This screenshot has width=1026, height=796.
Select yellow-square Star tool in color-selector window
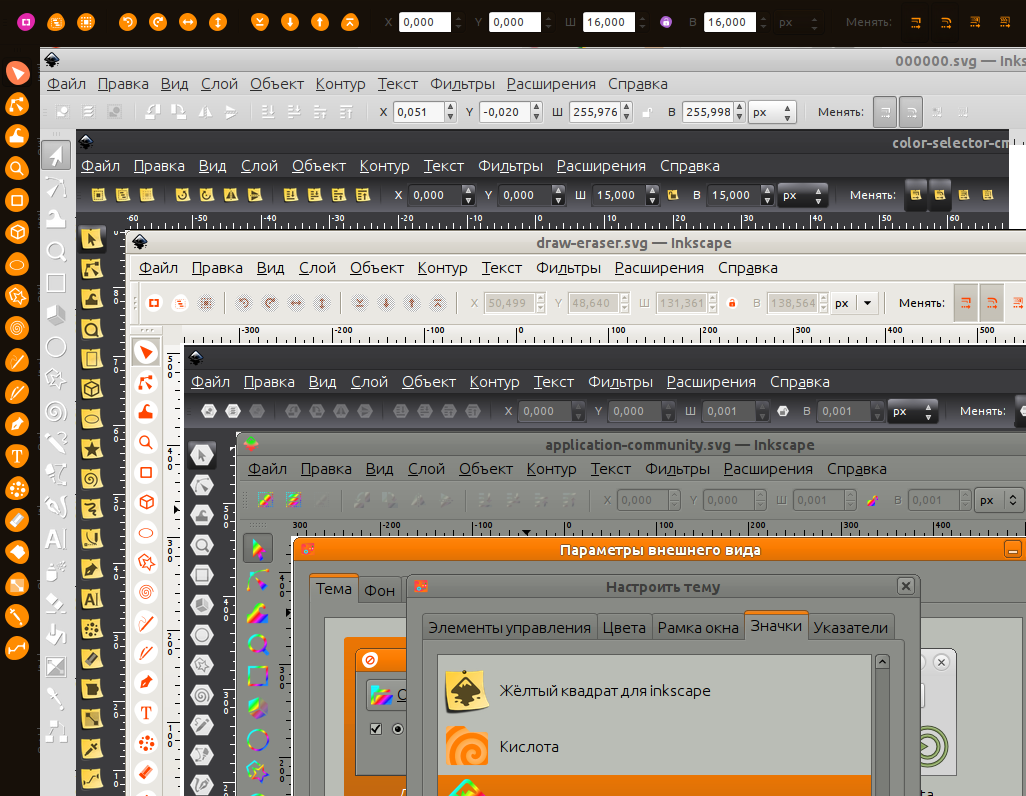pos(92,449)
